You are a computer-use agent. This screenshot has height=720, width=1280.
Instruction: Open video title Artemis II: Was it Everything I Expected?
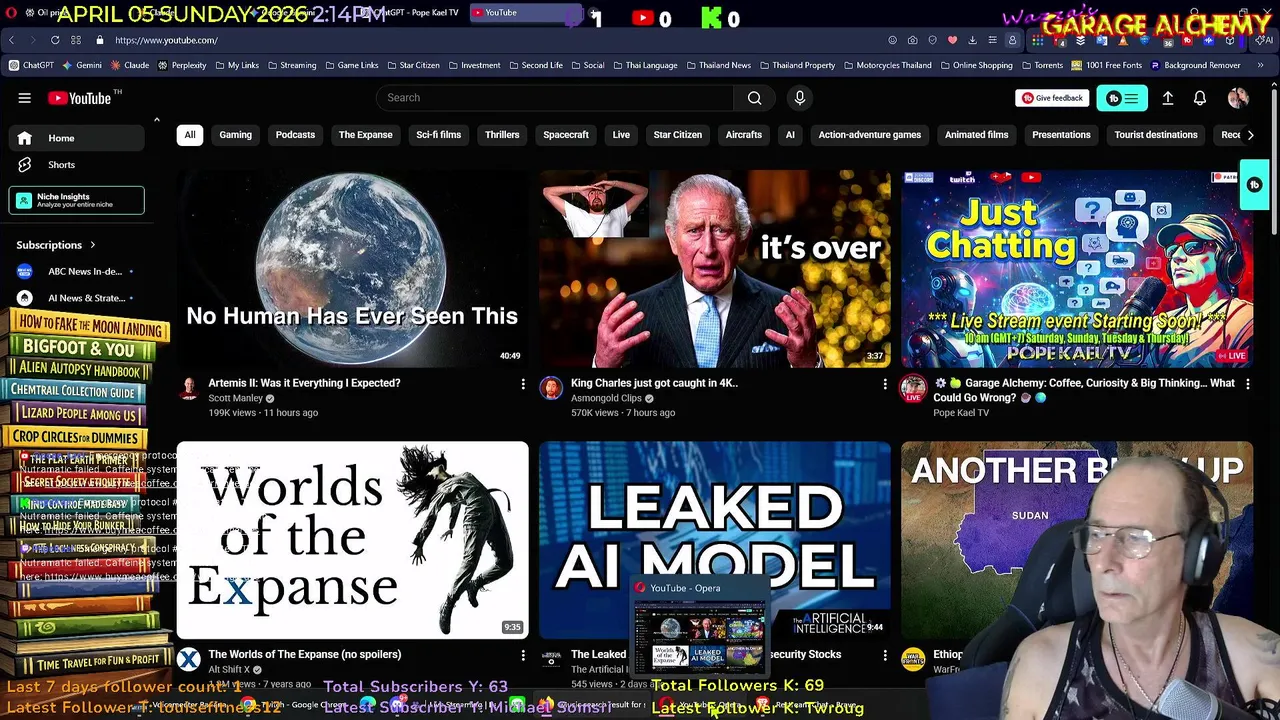click(304, 383)
